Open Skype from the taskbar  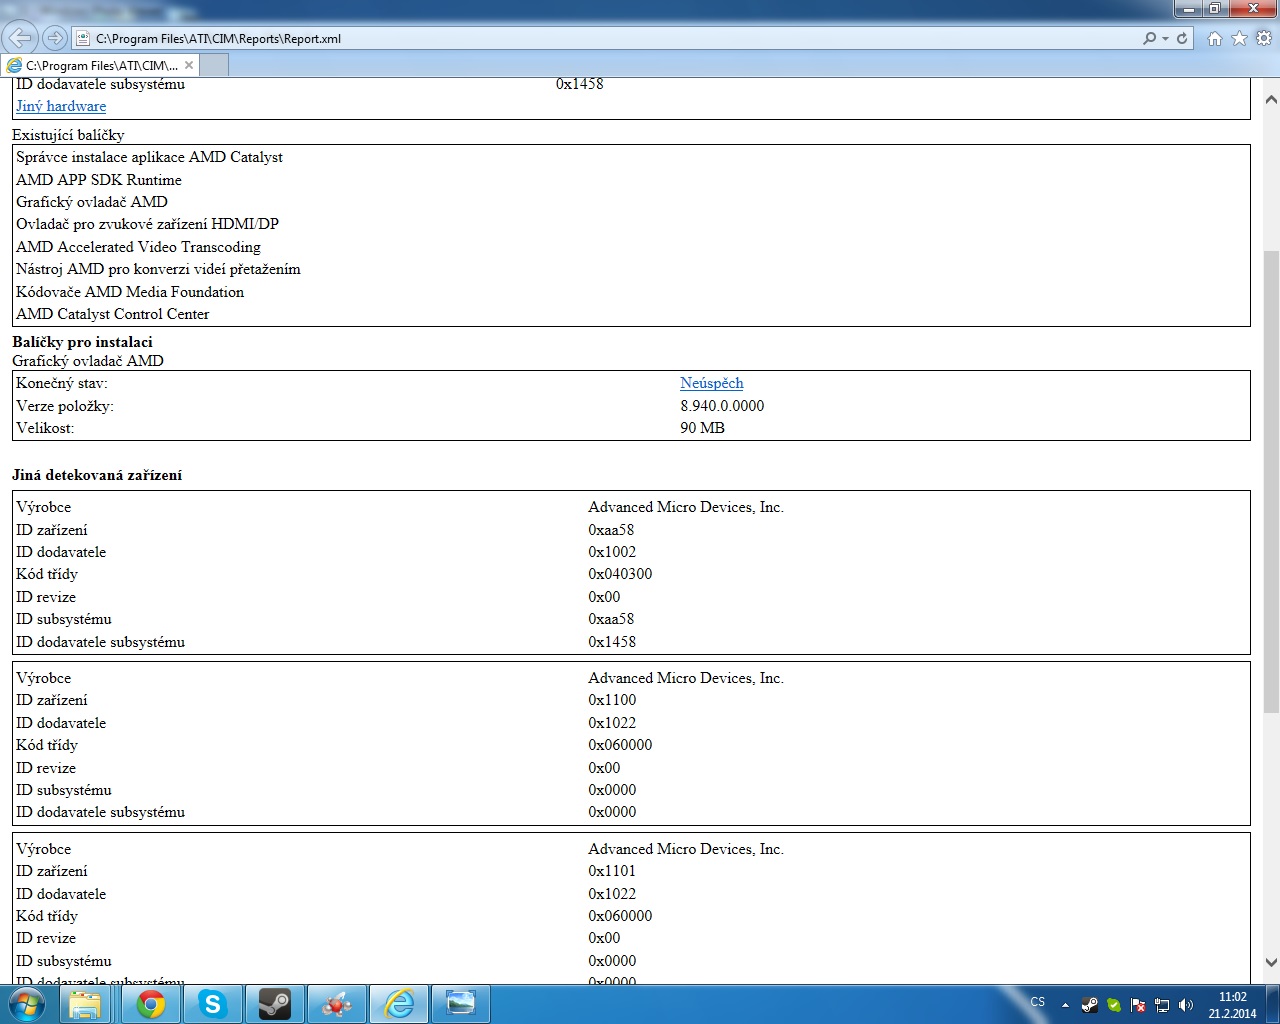tap(213, 1003)
